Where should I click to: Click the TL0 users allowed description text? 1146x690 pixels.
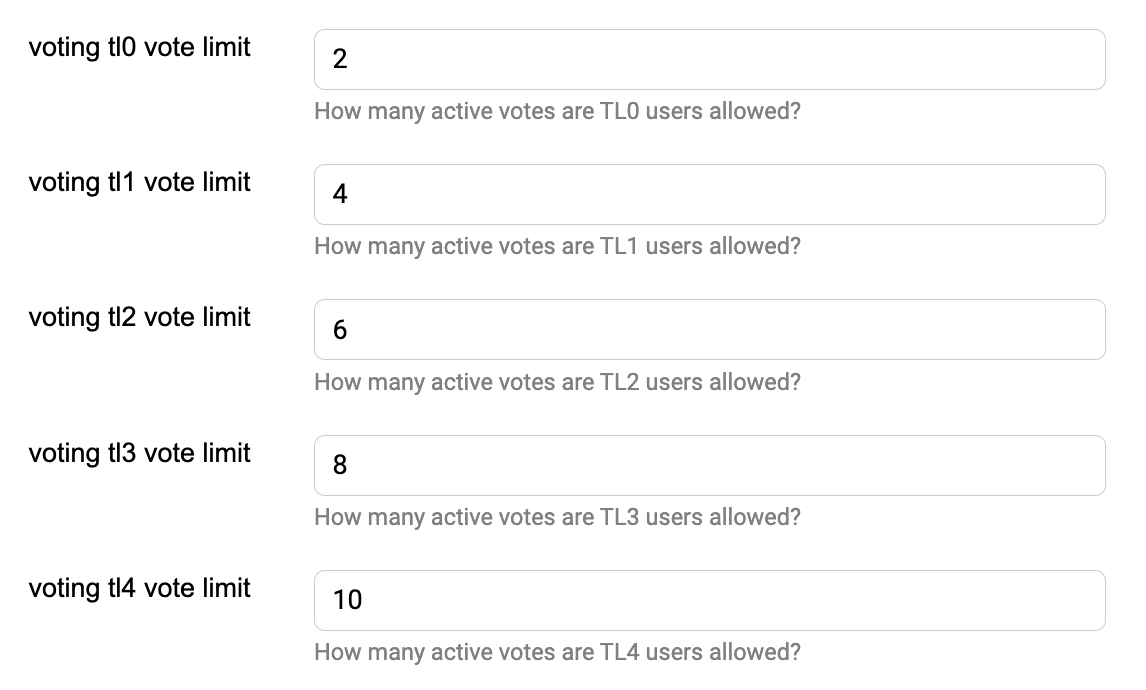click(x=557, y=111)
